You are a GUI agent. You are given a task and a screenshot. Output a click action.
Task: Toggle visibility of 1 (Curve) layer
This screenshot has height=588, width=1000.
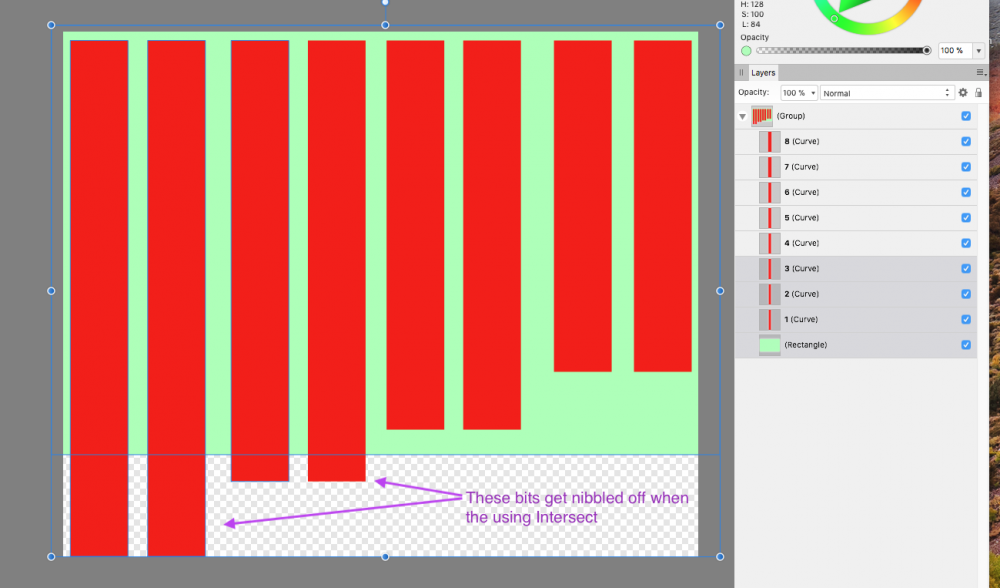point(966,320)
